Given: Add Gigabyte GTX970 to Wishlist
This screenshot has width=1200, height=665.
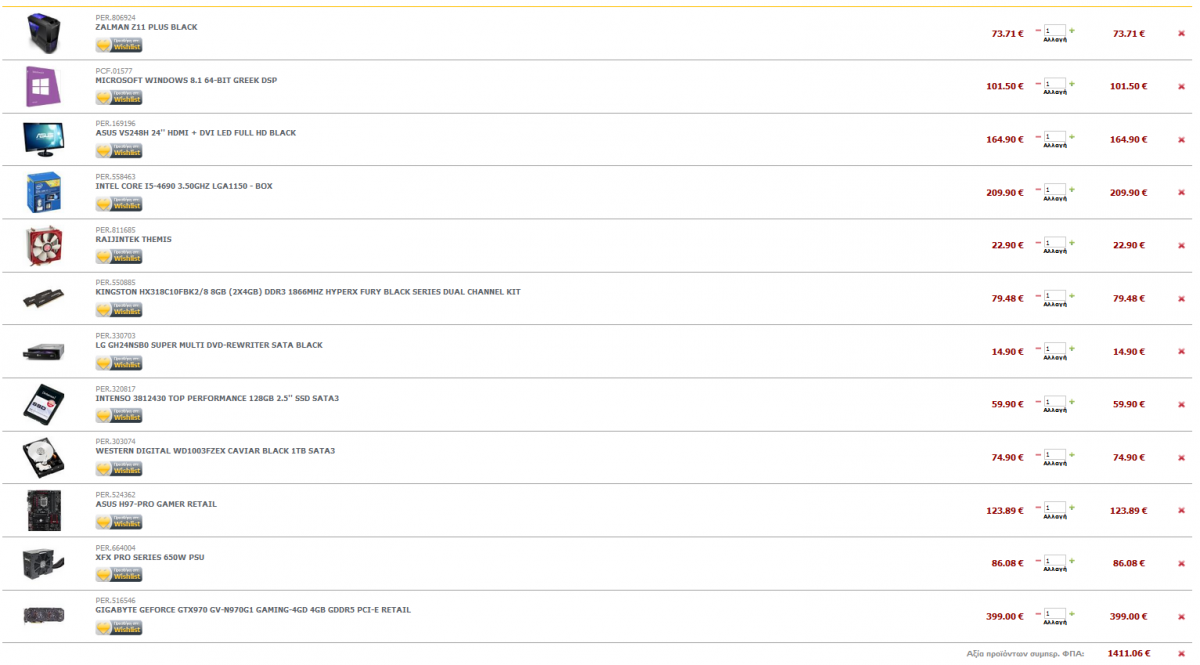Looking at the screenshot, I should point(119,628).
